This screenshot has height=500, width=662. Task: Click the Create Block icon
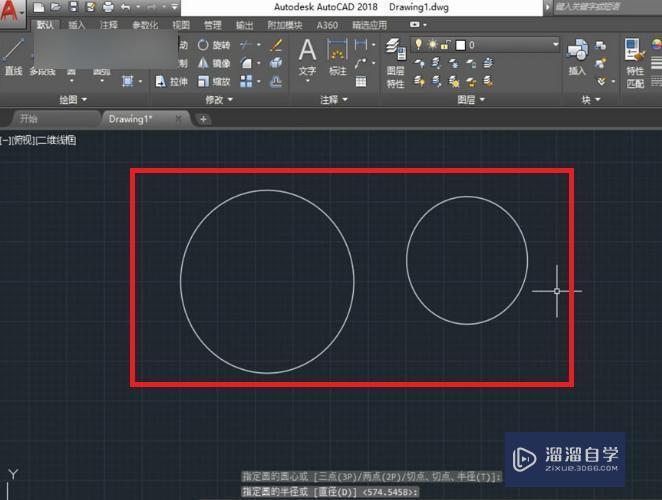click(600, 45)
